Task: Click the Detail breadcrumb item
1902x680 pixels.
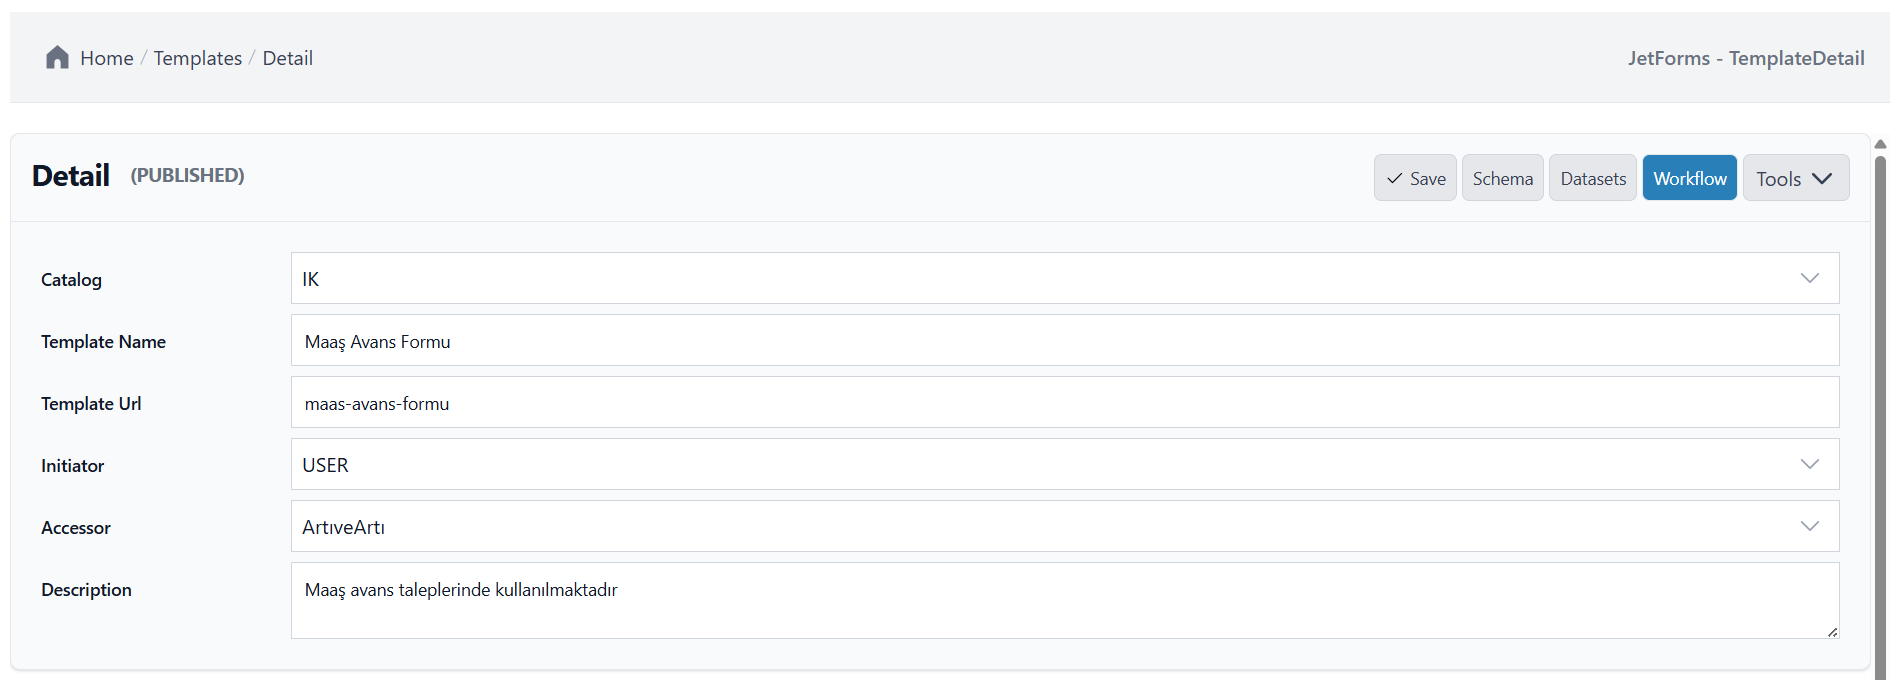Action: (287, 58)
